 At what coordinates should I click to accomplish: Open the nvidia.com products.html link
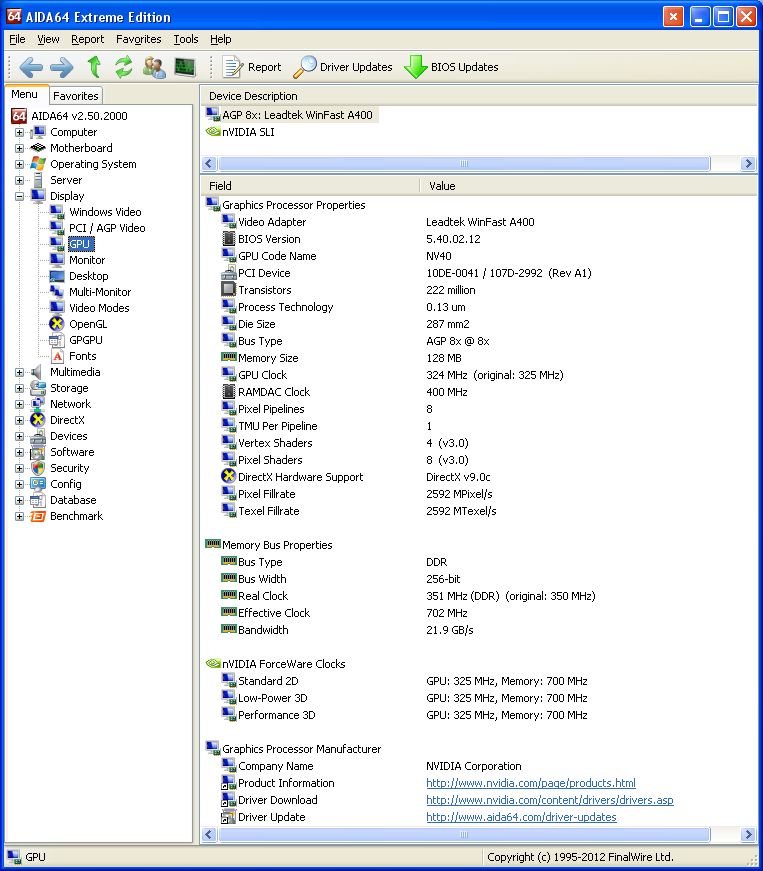[x=531, y=783]
